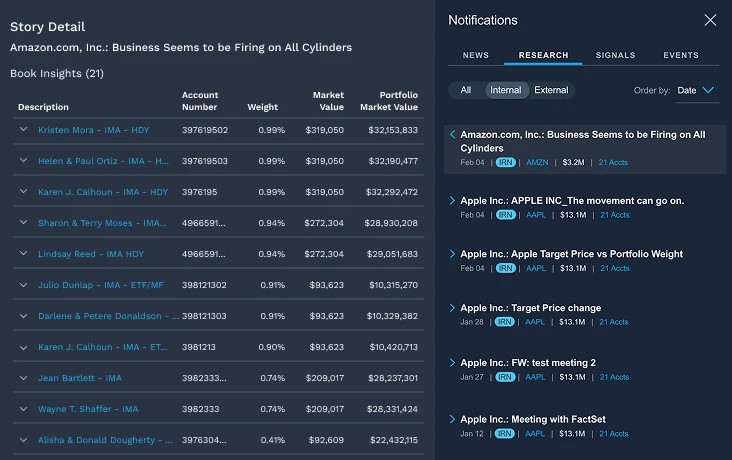Screen dimensions: 732x460
Task: Open Julio Dunlap - IMA - ETF/MF link
Action: point(101,285)
